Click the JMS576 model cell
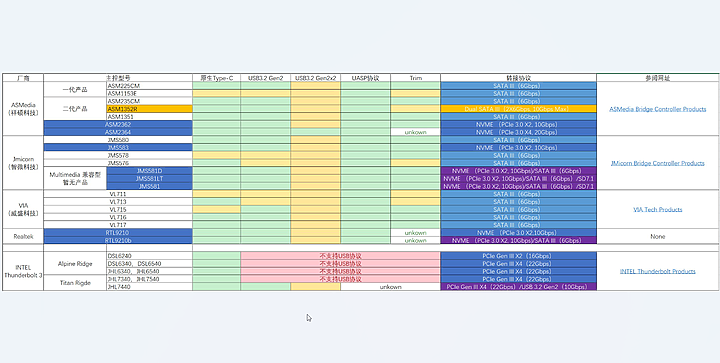 [118, 163]
